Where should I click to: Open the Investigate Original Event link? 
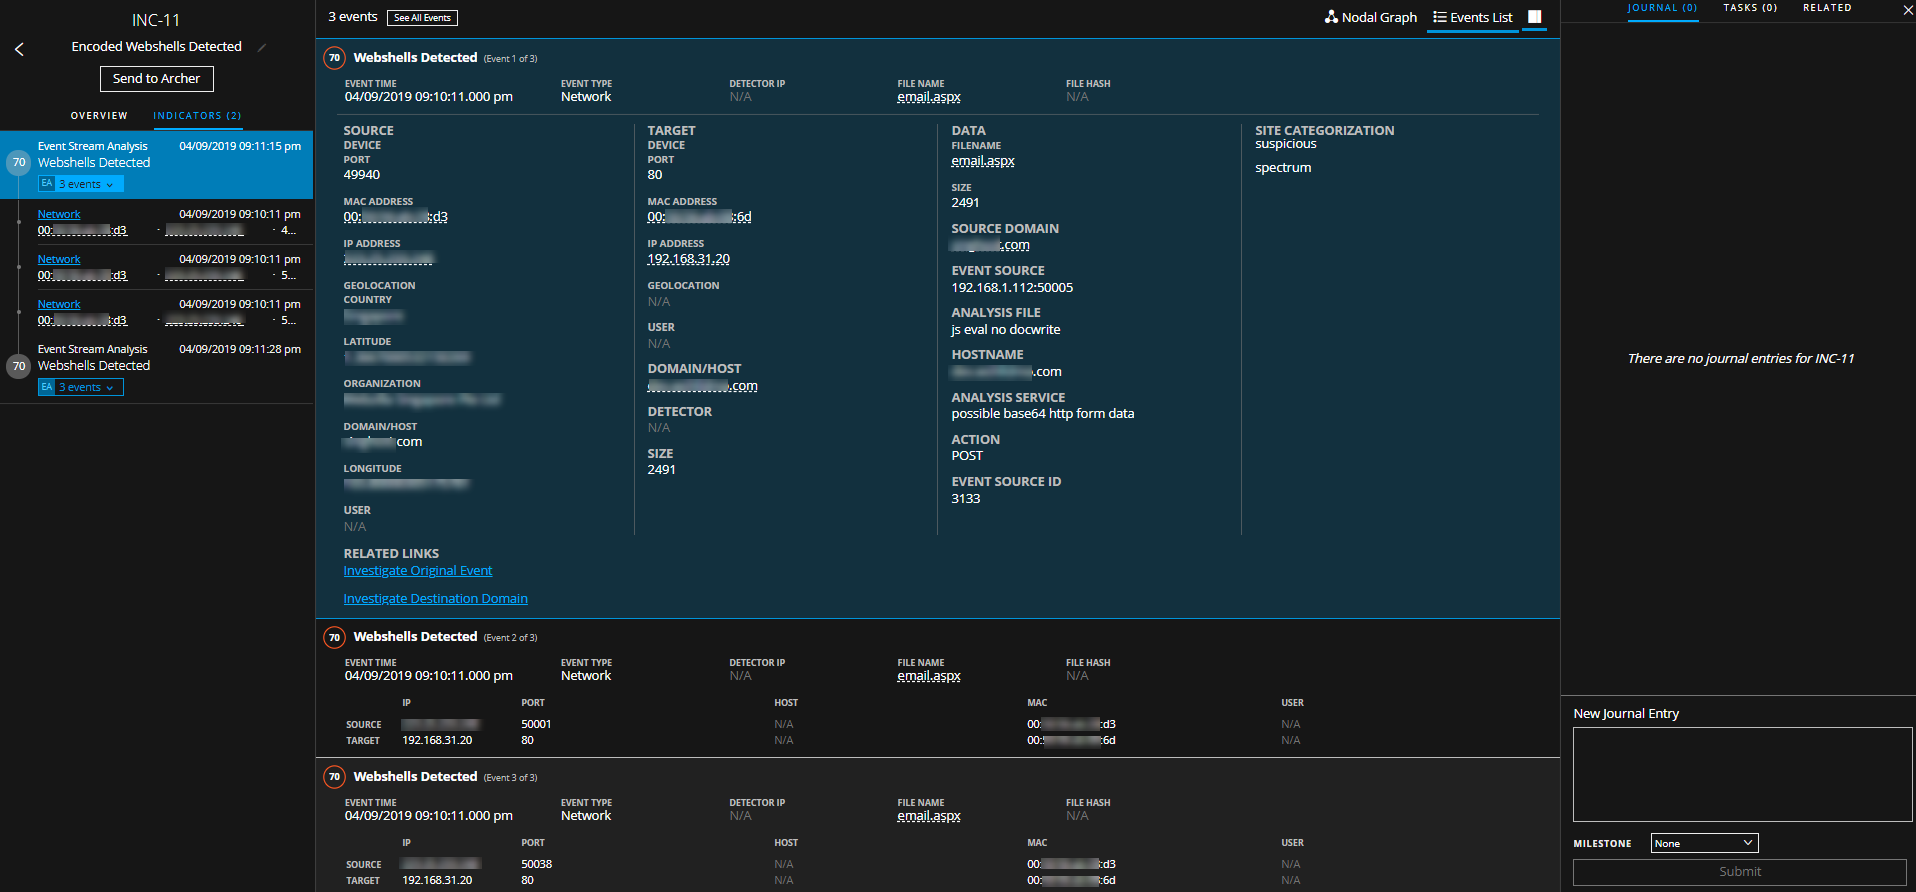418,571
